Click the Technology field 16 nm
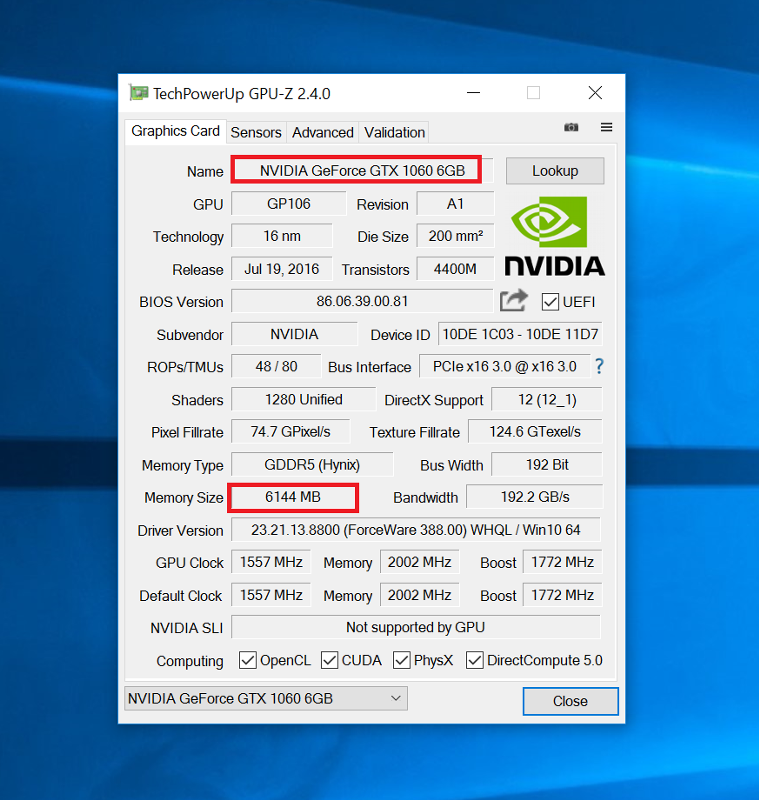Screen dimensions: 759x800 [282, 236]
